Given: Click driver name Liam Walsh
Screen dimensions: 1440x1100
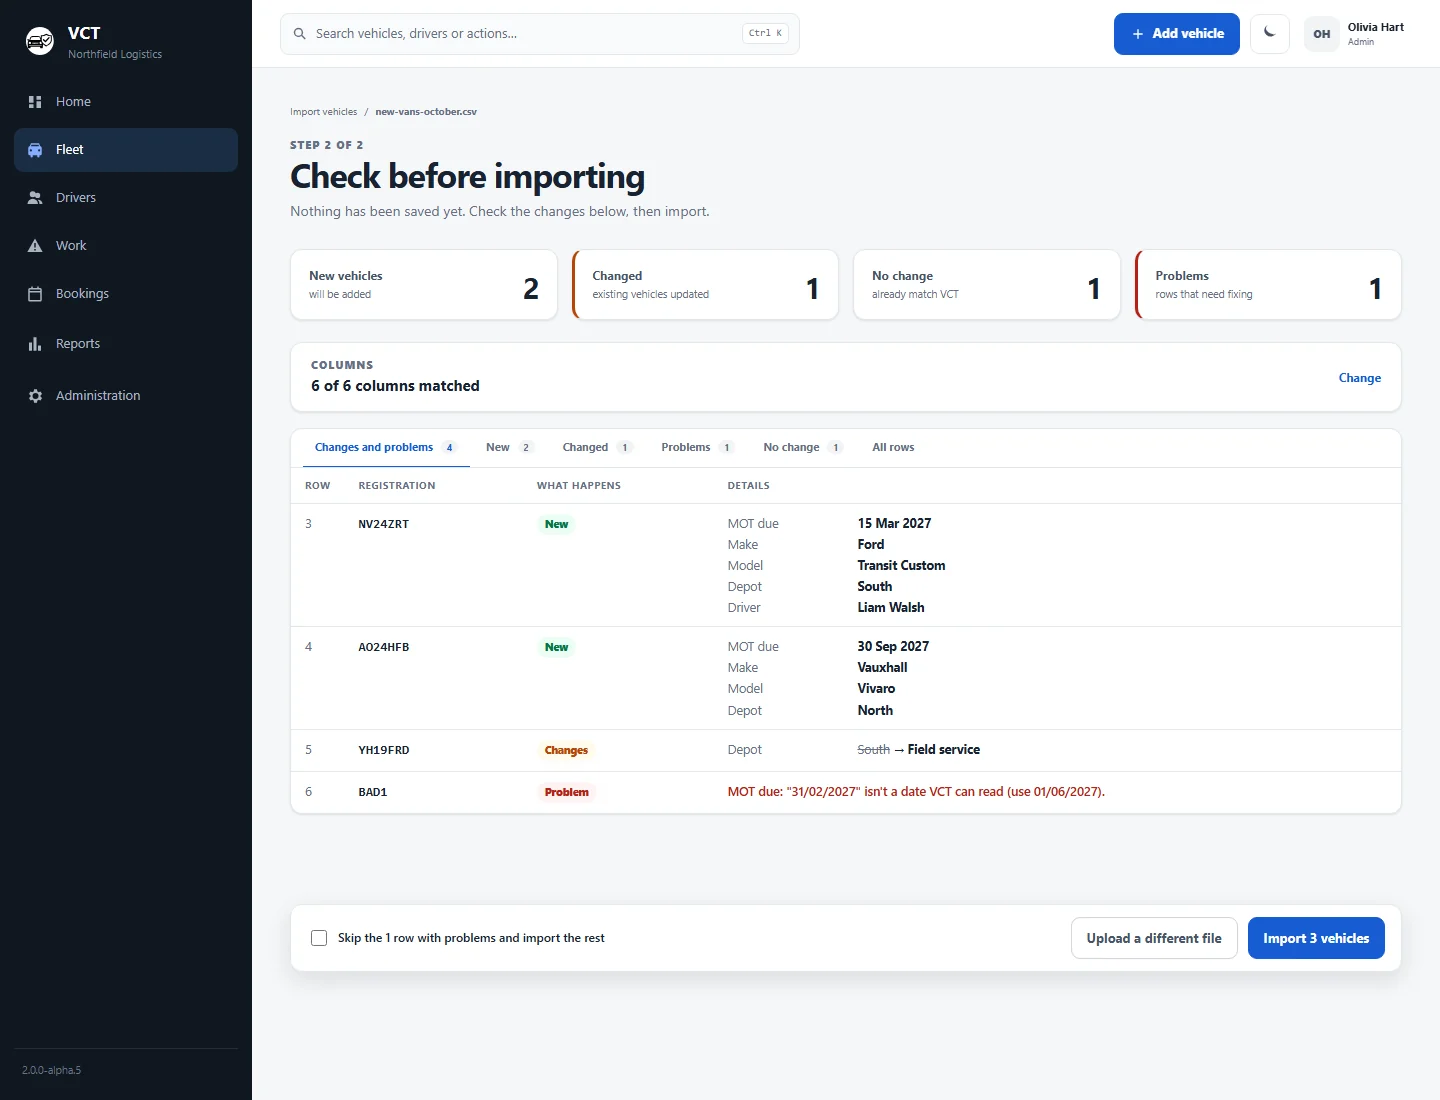Looking at the screenshot, I should coord(891,608).
